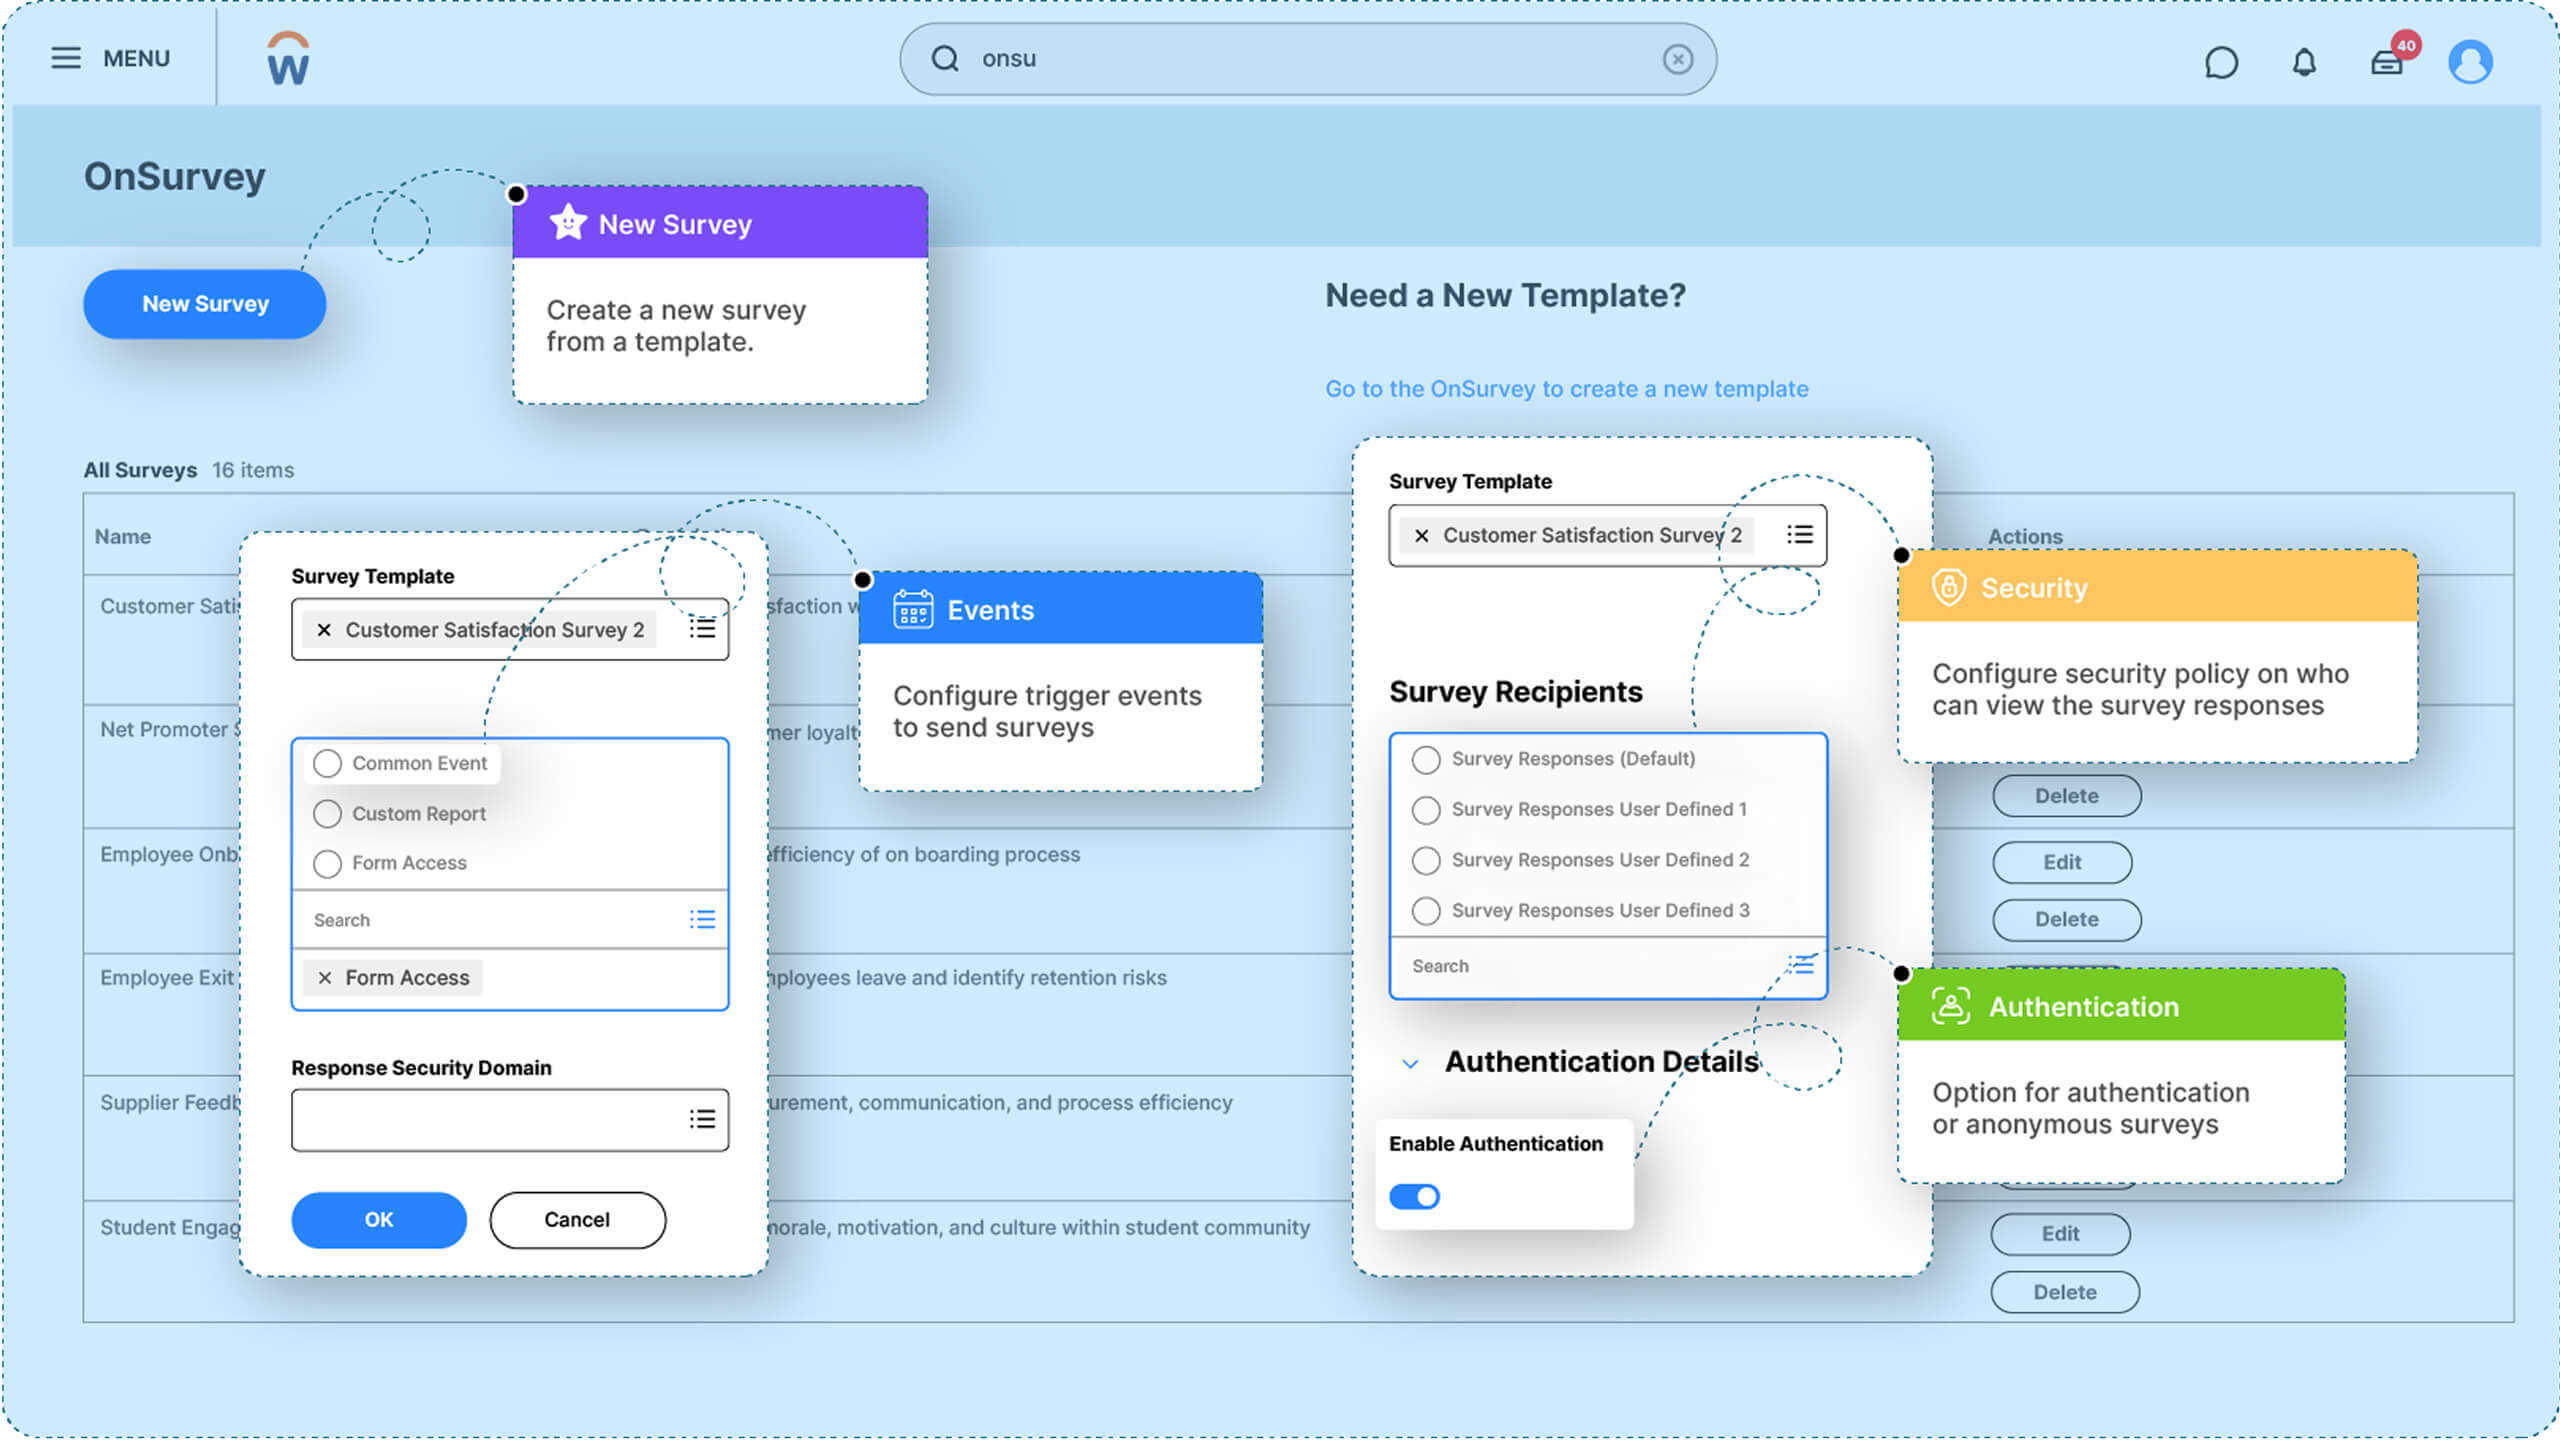Select Survey Responses (Default) radio option
Viewport: 2560px width, 1440px height.
point(1426,760)
